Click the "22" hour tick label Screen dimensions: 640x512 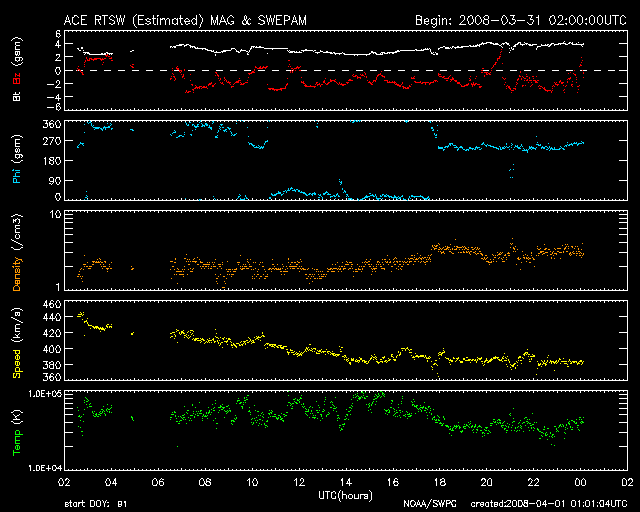[x=533, y=482]
